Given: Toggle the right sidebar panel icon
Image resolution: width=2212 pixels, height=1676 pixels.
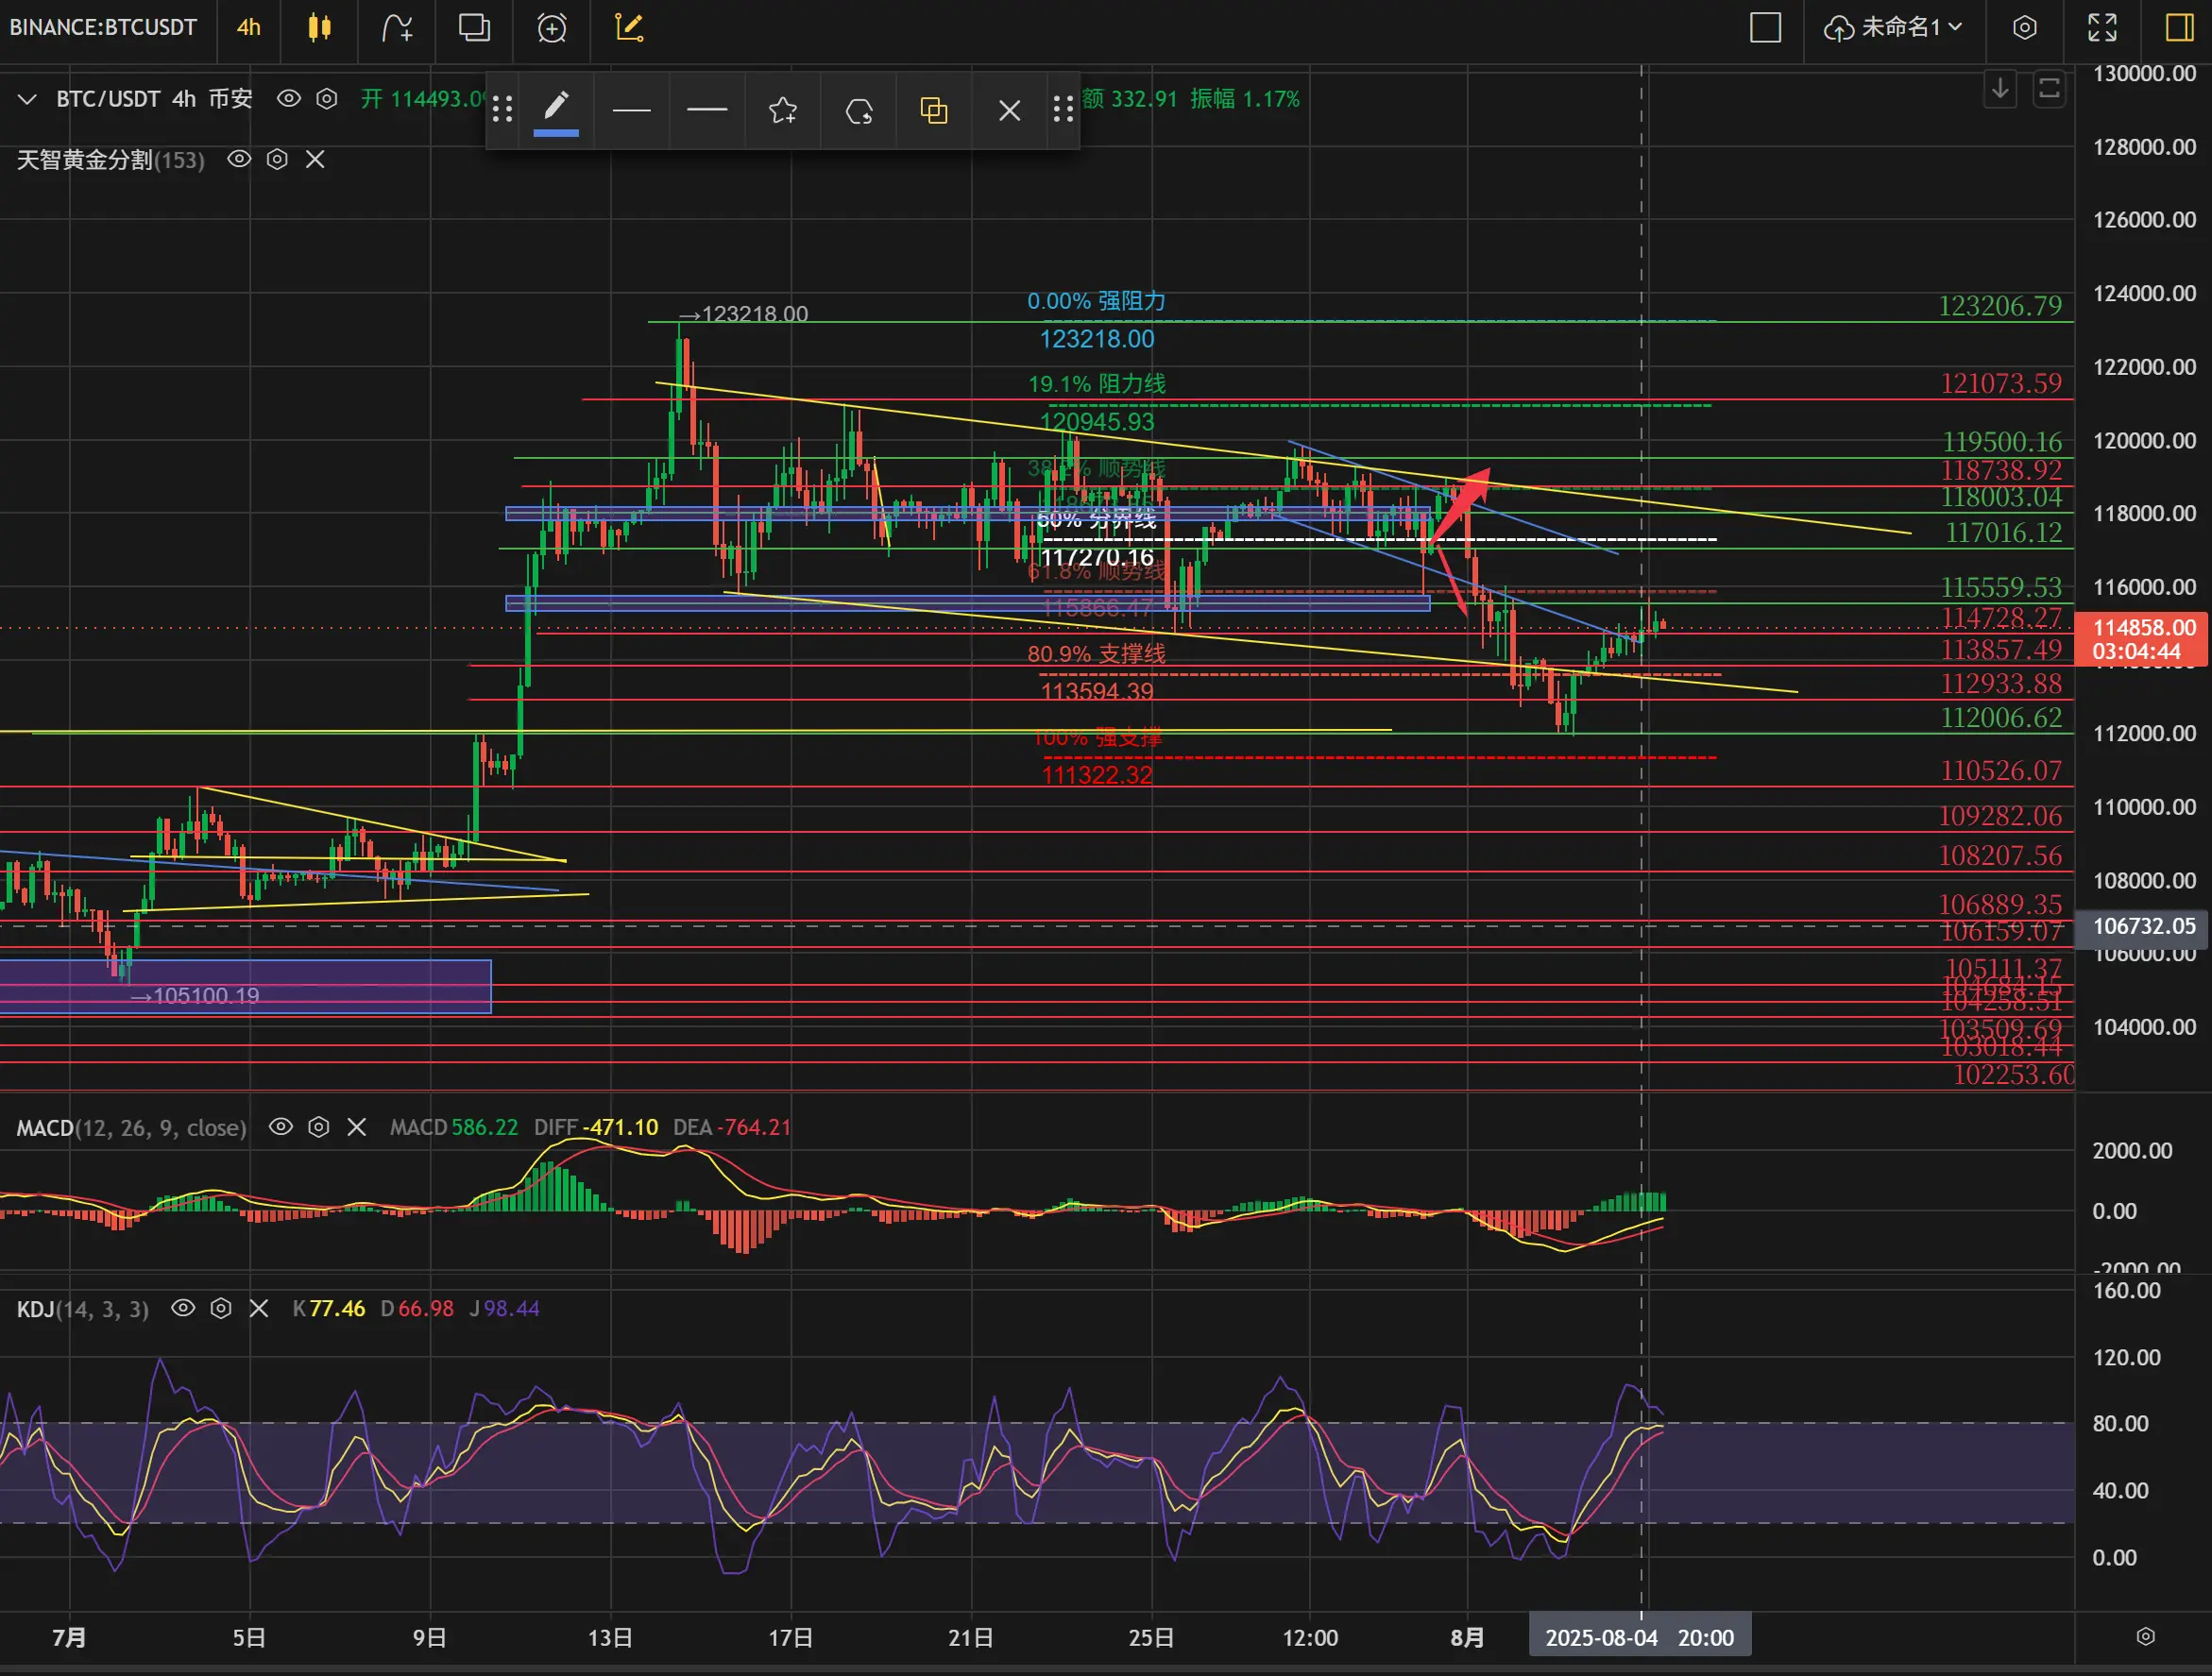Looking at the screenshot, I should coord(2179,27).
